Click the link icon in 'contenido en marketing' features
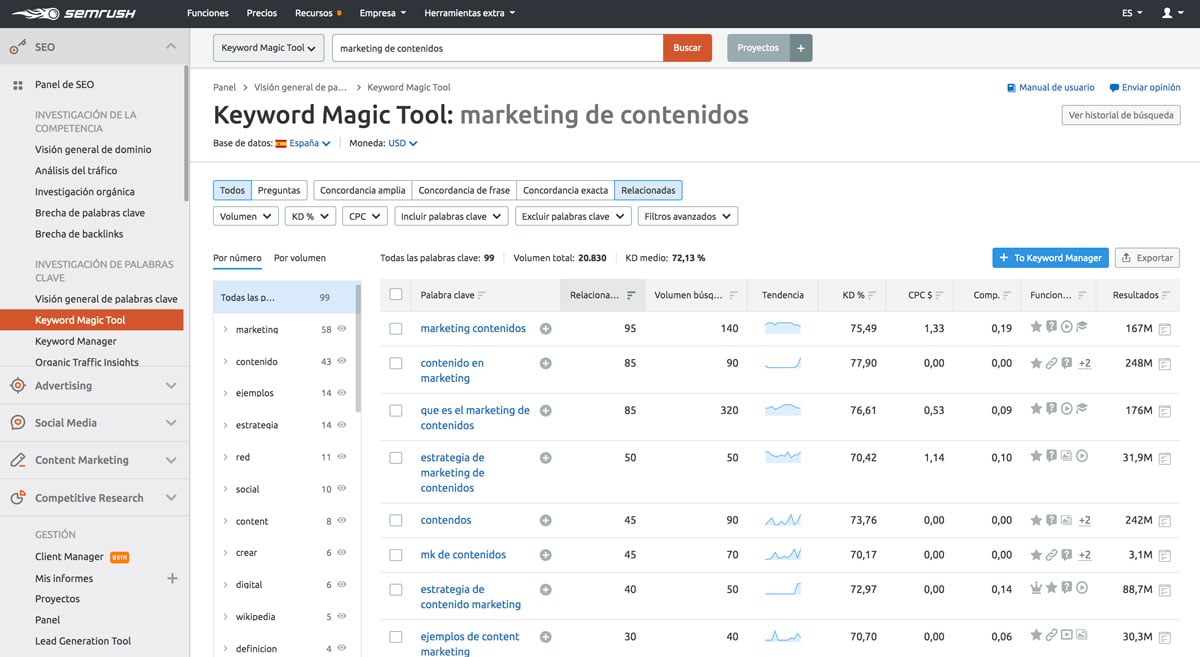Screen dimensions: 1200x657 coord(1054,363)
